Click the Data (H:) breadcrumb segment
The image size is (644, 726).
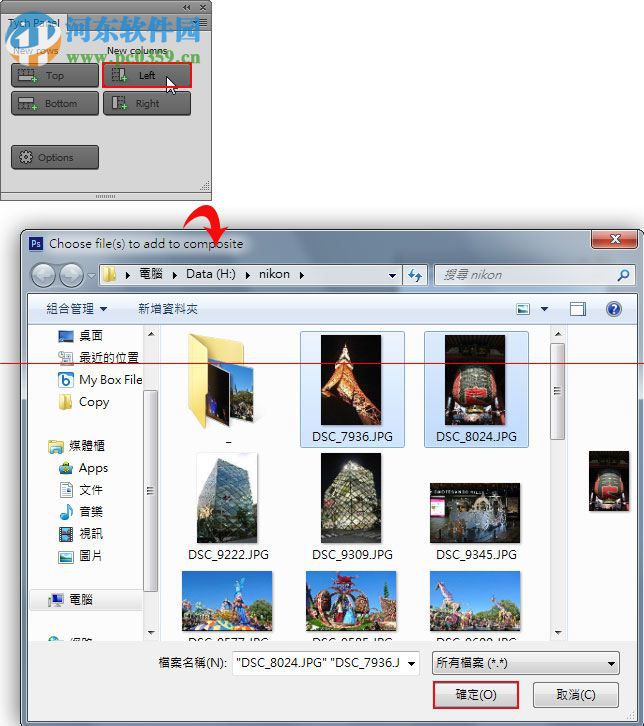tap(211, 274)
